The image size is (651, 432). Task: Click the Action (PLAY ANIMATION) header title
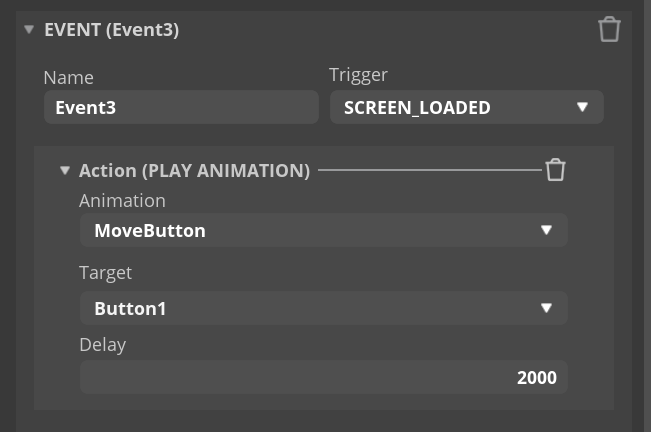[194, 171]
